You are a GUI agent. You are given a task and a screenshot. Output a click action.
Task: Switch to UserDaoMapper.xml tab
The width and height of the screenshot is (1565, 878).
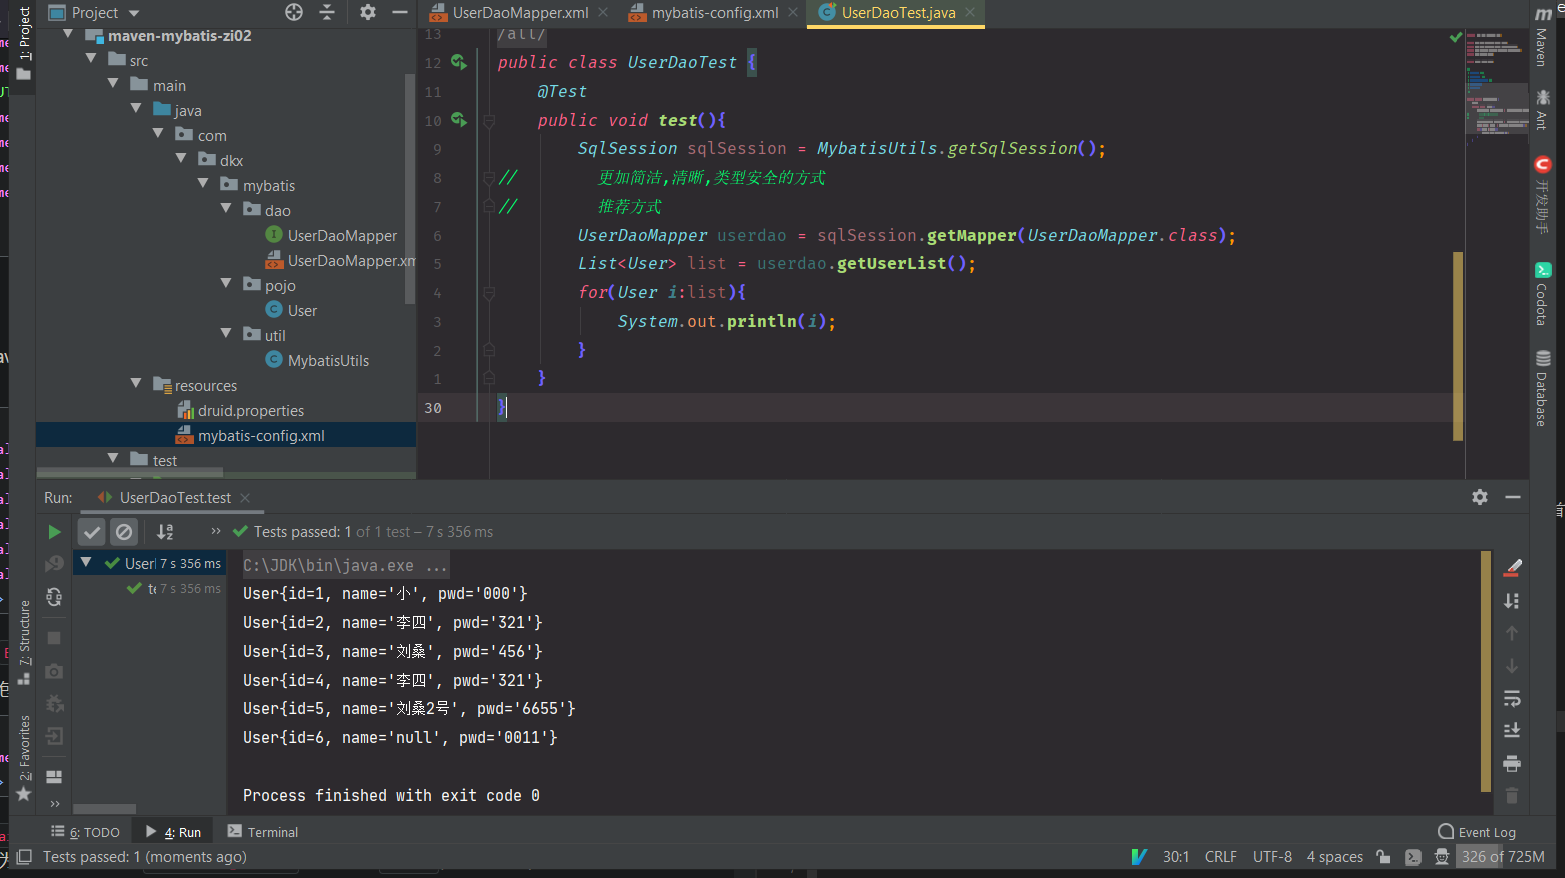pos(520,13)
